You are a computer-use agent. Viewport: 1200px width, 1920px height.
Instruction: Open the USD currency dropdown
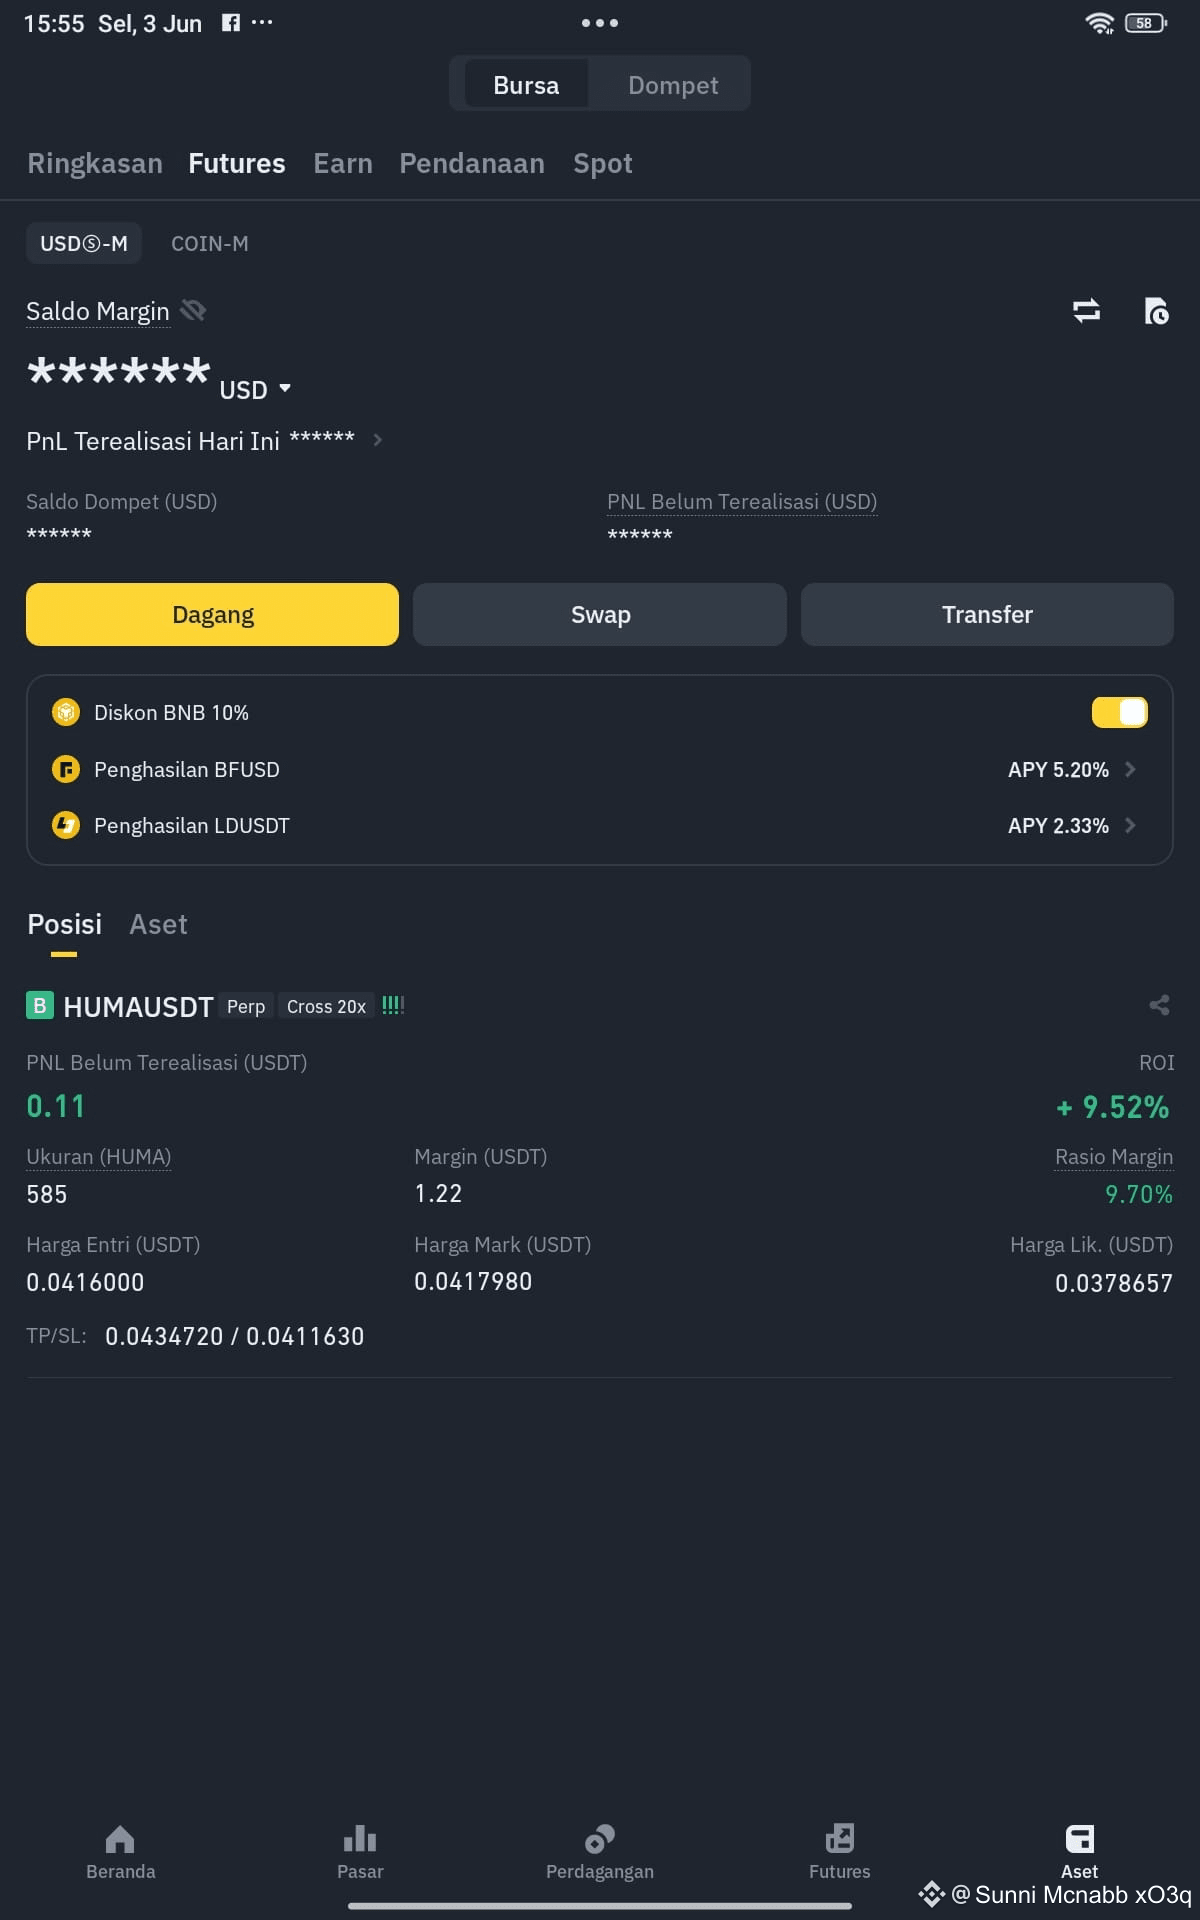tap(255, 389)
